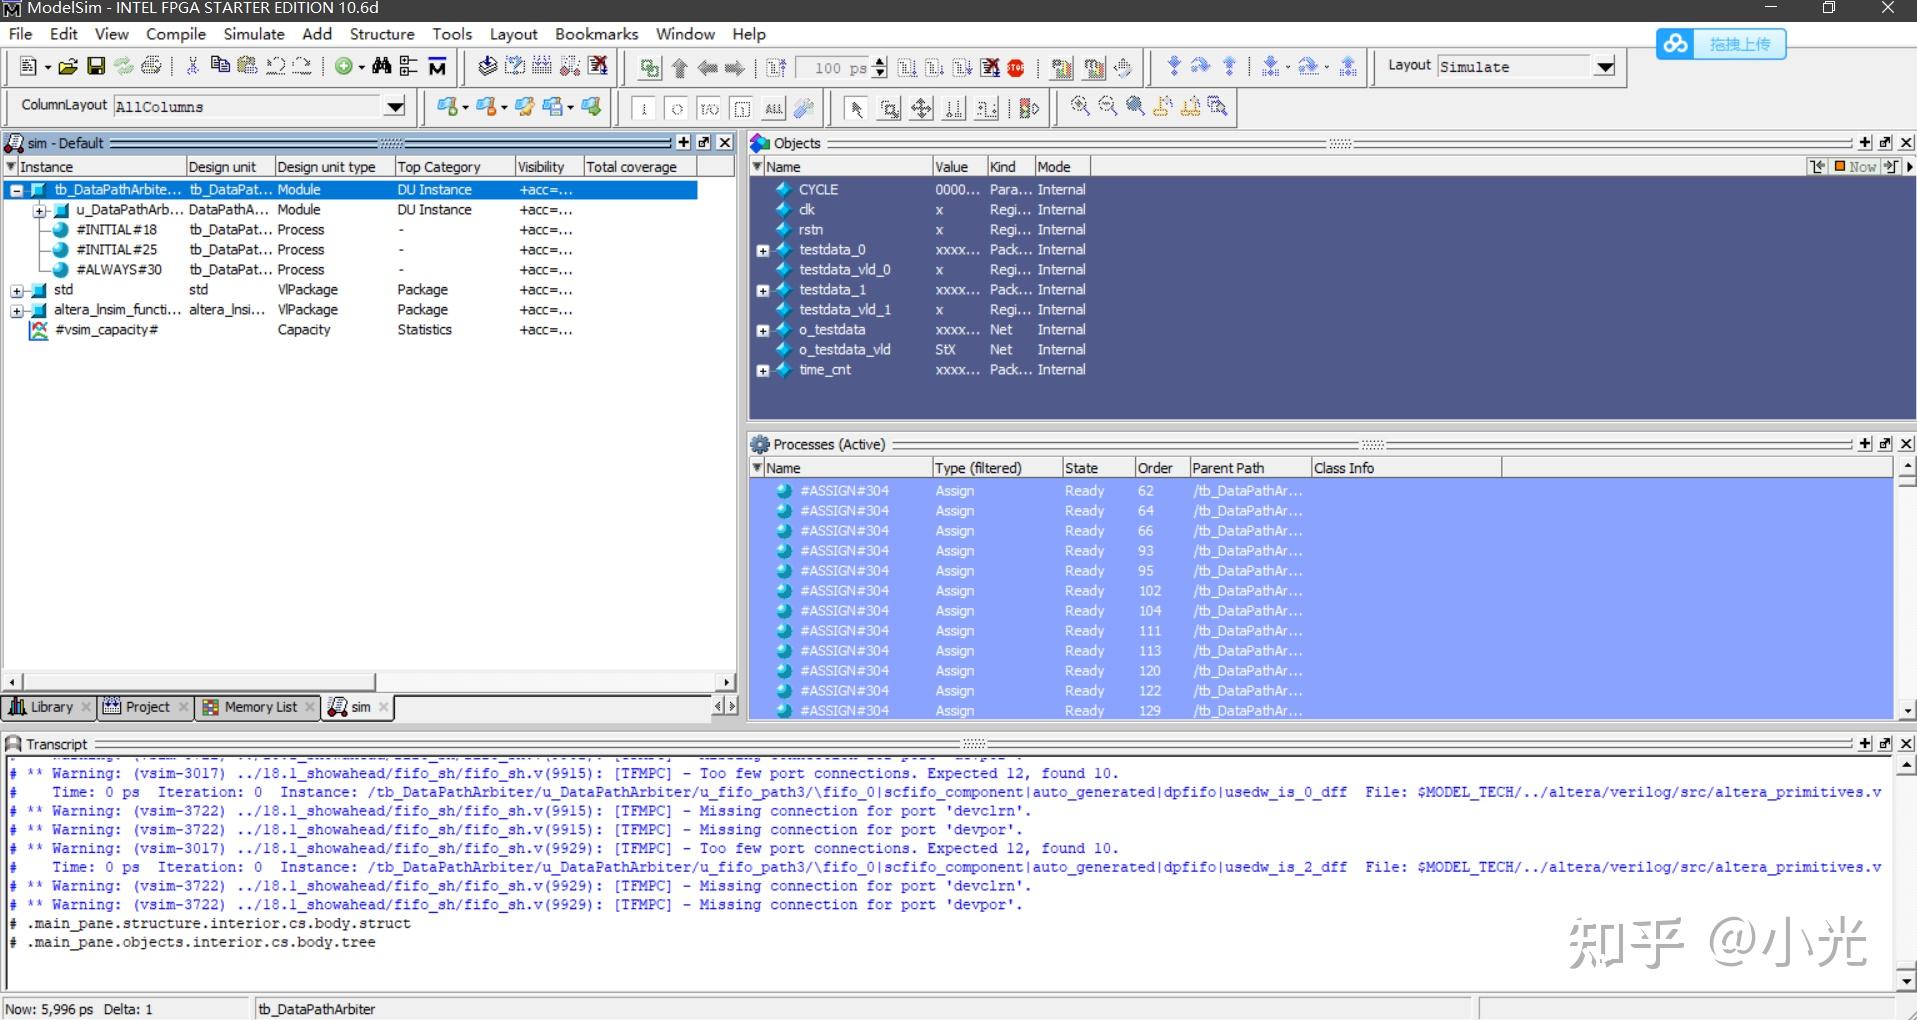Click the sim pane horizontal scrollbar
This screenshot has width=1917, height=1020.
(x=197, y=682)
